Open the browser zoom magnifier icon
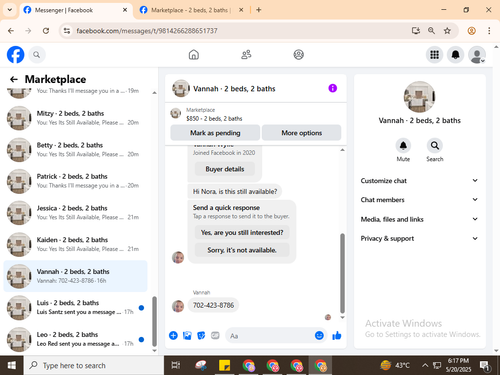This screenshot has width=500, height=375. (x=431, y=31)
